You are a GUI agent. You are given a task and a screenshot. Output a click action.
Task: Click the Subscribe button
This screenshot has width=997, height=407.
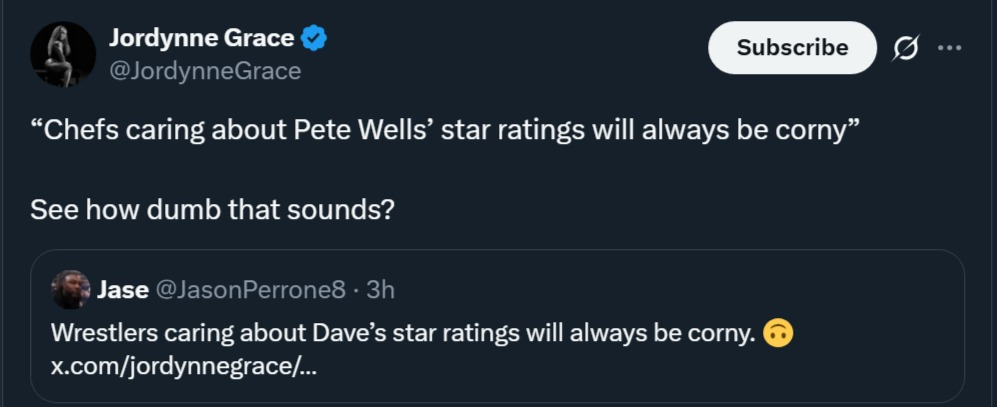[792, 48]
